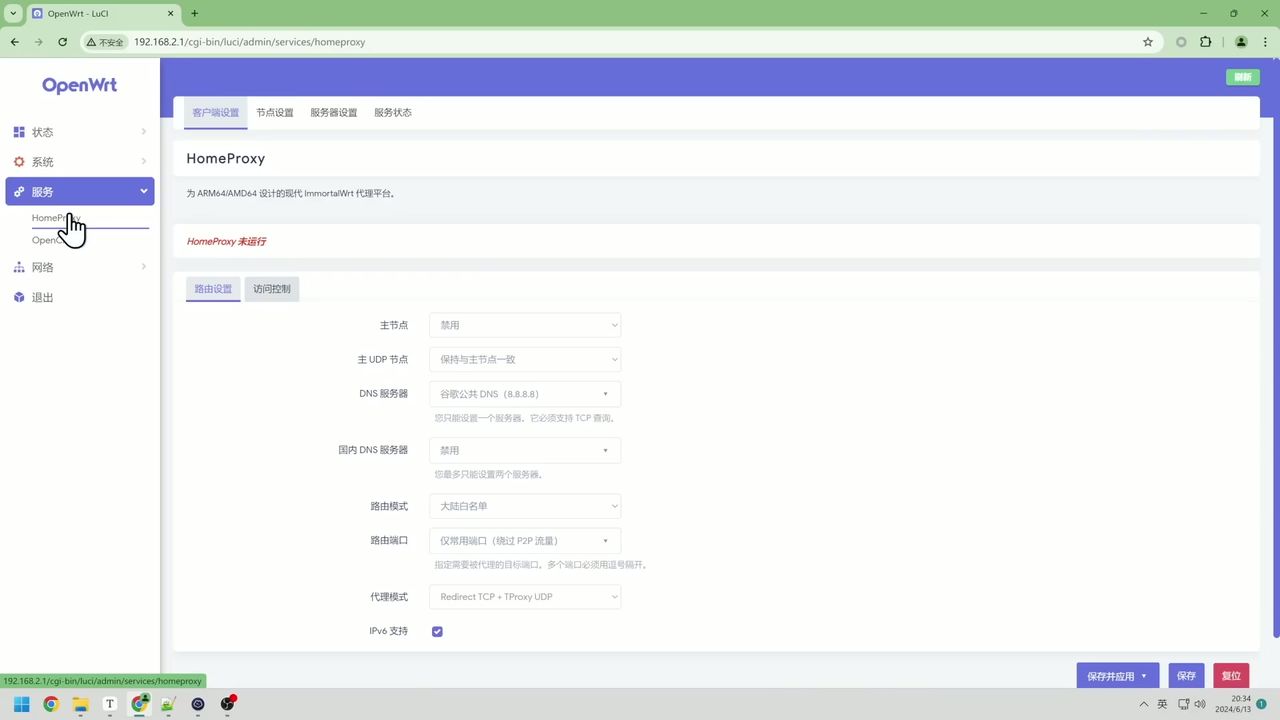Select the 服务 wrench icon in sidebar

point(18,191)
